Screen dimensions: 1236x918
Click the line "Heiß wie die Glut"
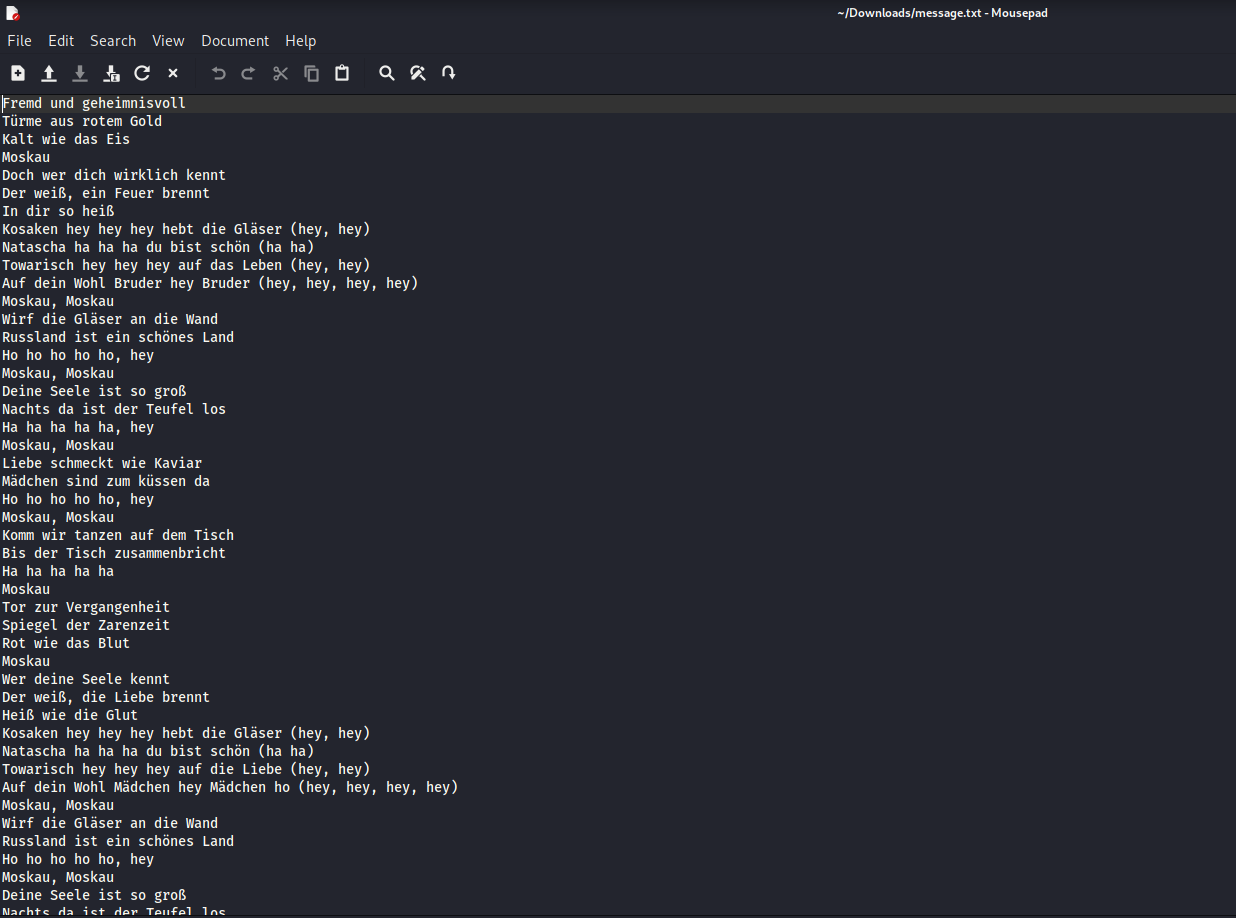[x=70, y=715]
